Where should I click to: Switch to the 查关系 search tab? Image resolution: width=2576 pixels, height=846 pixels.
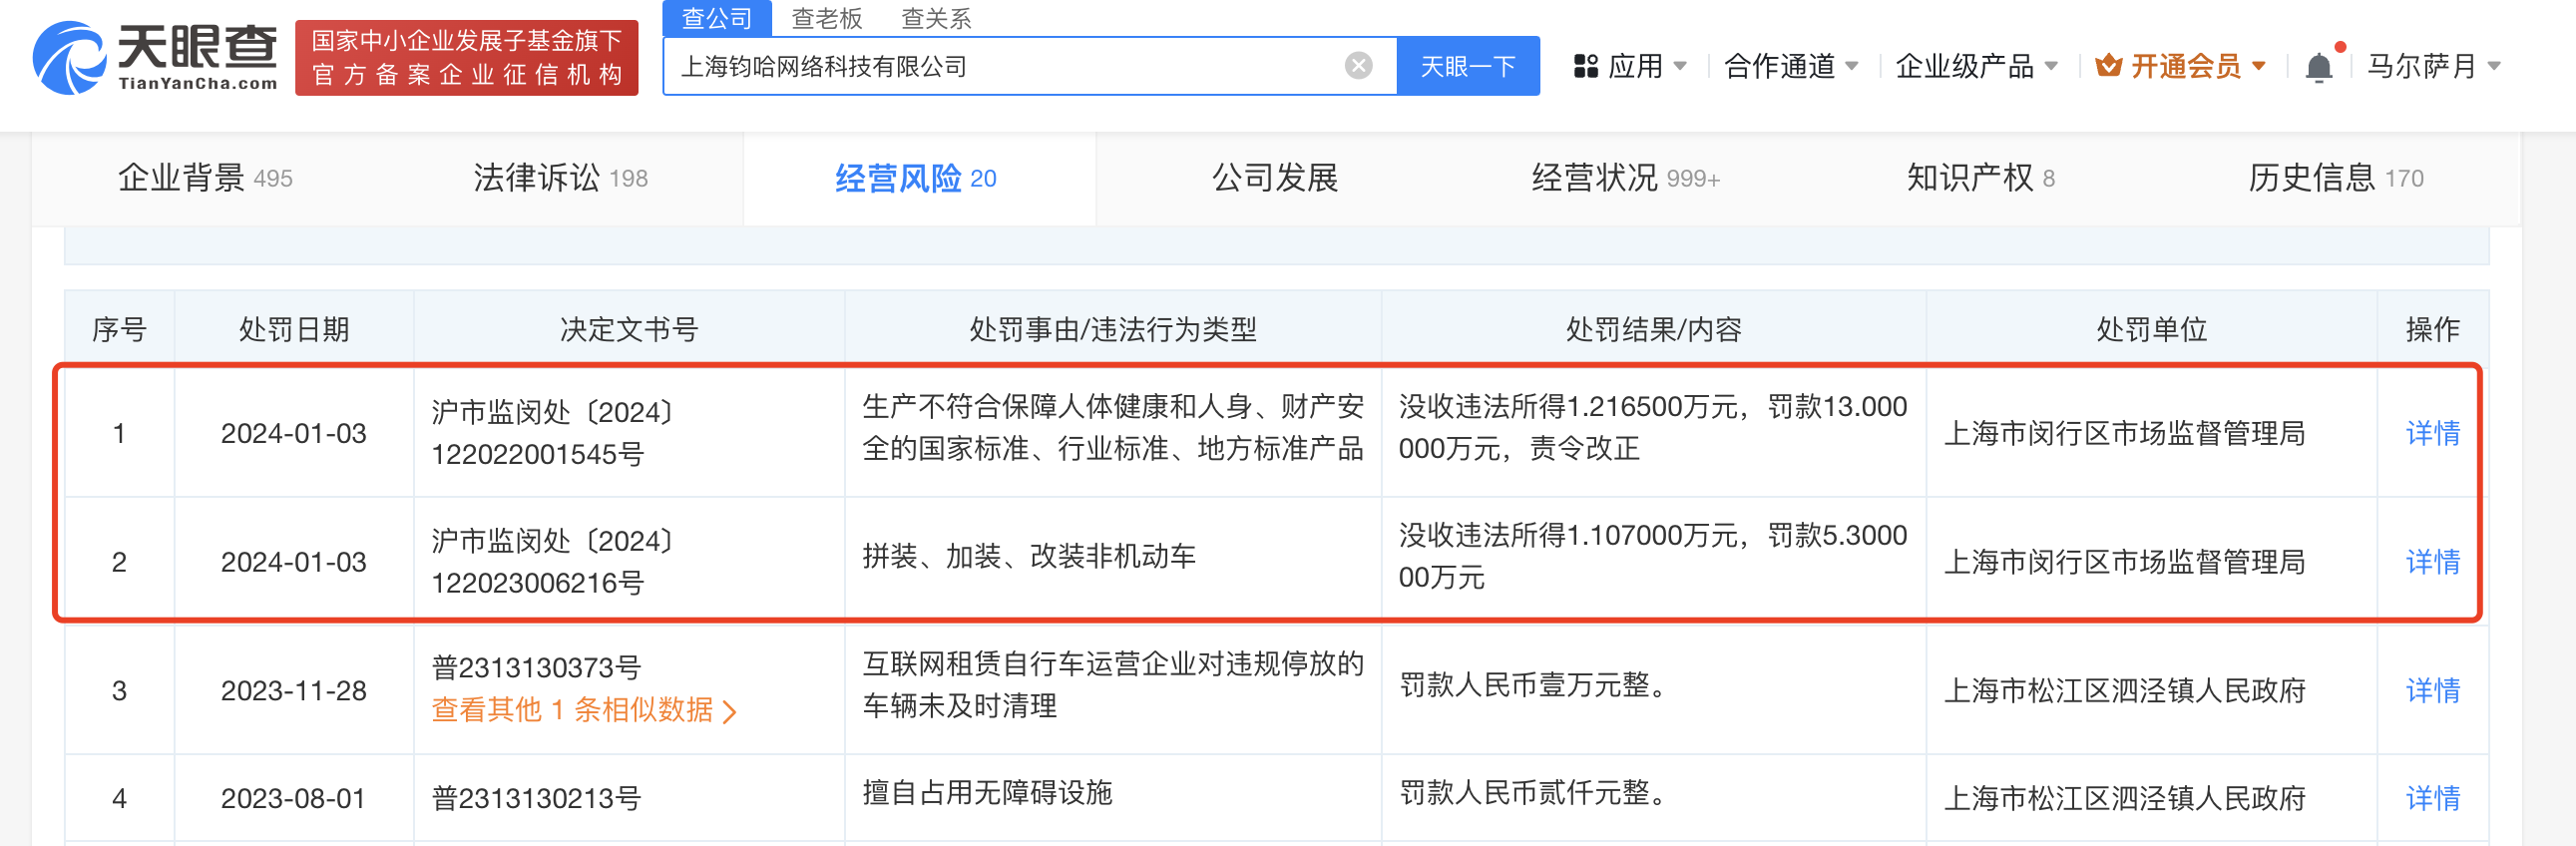point(935,18)
